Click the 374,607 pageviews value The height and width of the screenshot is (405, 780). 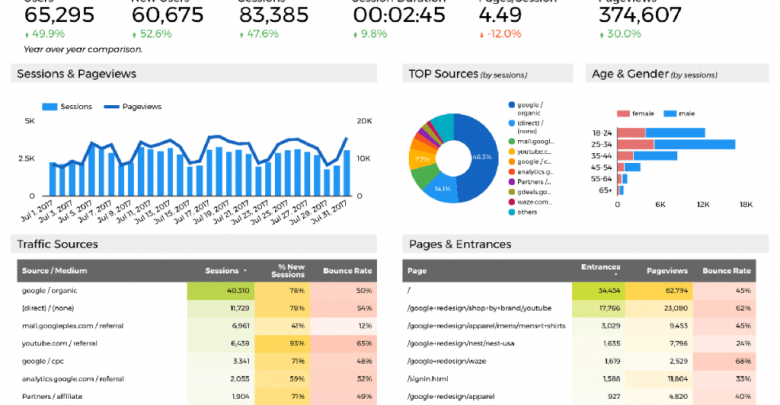640,15
